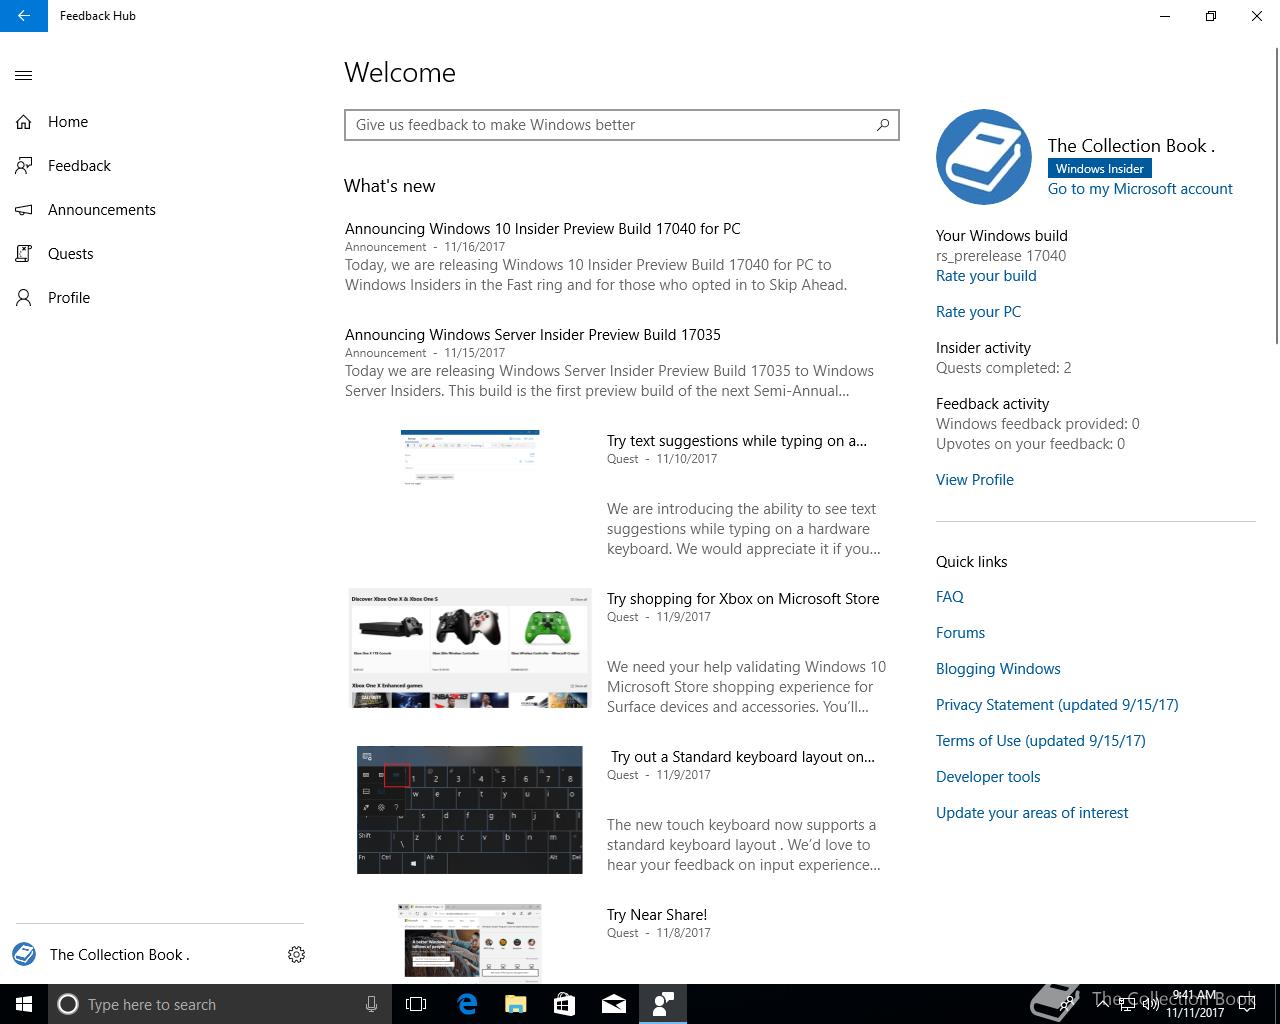Screen dimensions: 1280x1024
Task: Select Feedback in the navigation pane
Action: point(79,166)
